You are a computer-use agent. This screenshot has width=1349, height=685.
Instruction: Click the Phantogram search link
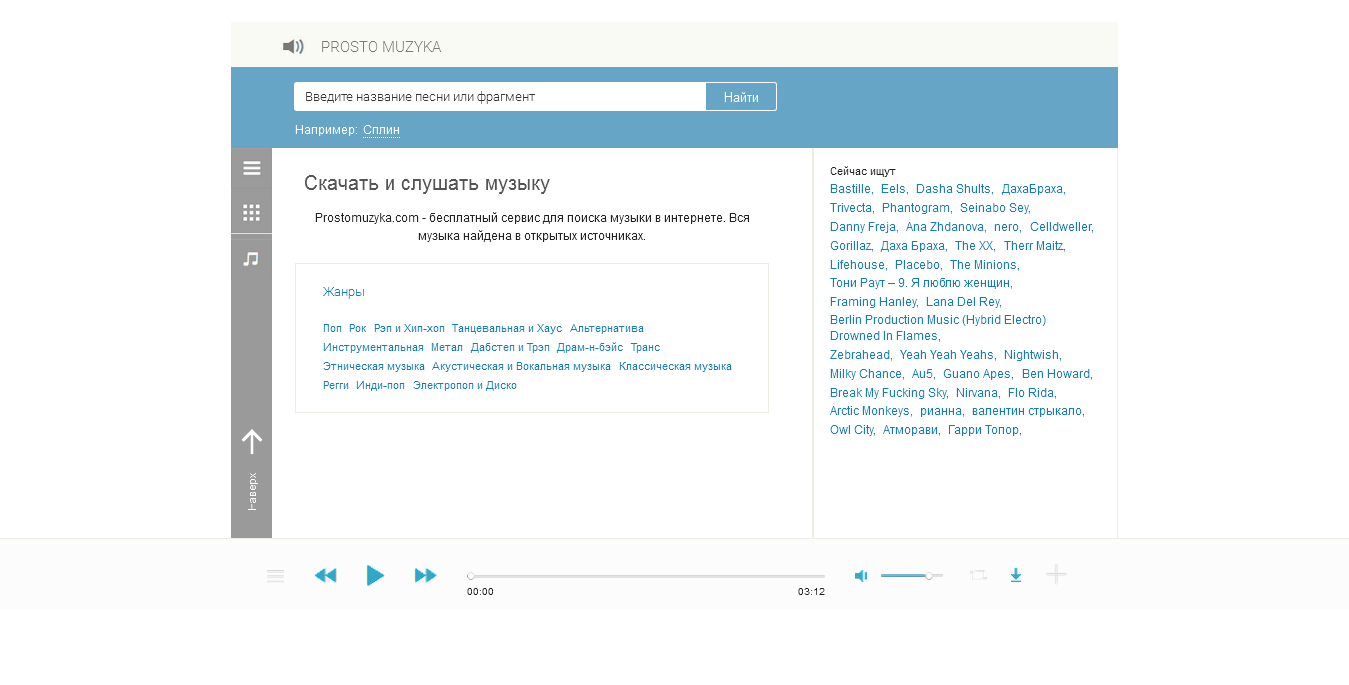(x=916, y=208)
